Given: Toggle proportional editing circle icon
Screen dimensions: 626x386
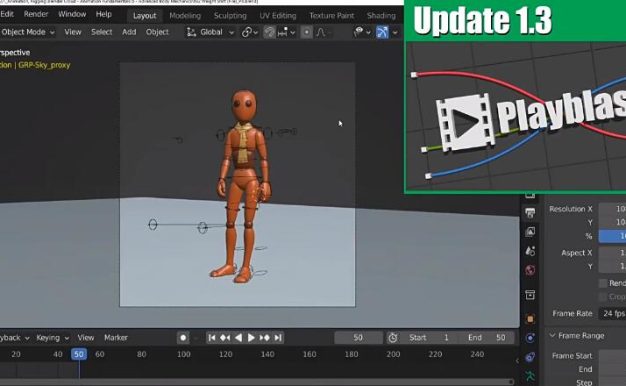Looking at the screenshot, I should coord(306,32).
